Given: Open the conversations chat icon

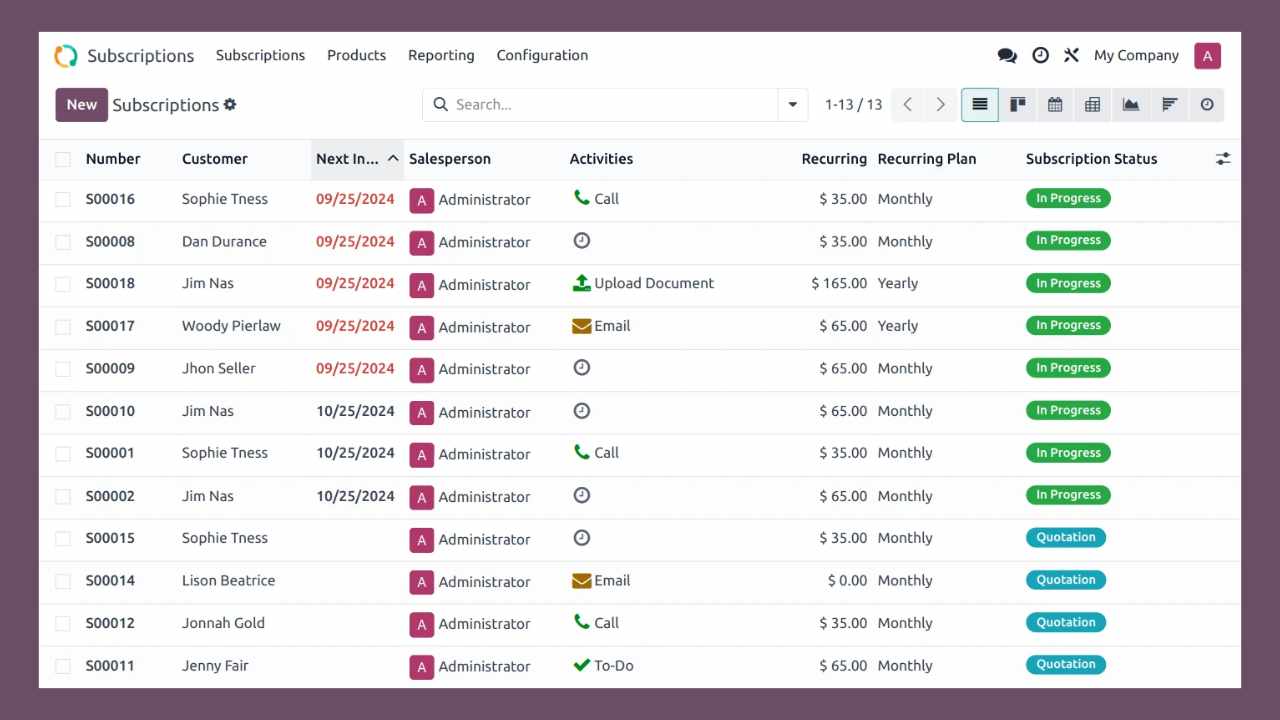Looking at the screenshot, I should pos(1007,56).
